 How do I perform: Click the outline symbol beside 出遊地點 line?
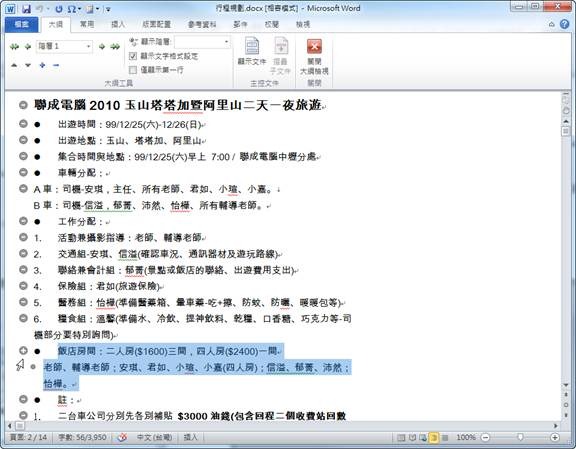click(x=23, y=140)
